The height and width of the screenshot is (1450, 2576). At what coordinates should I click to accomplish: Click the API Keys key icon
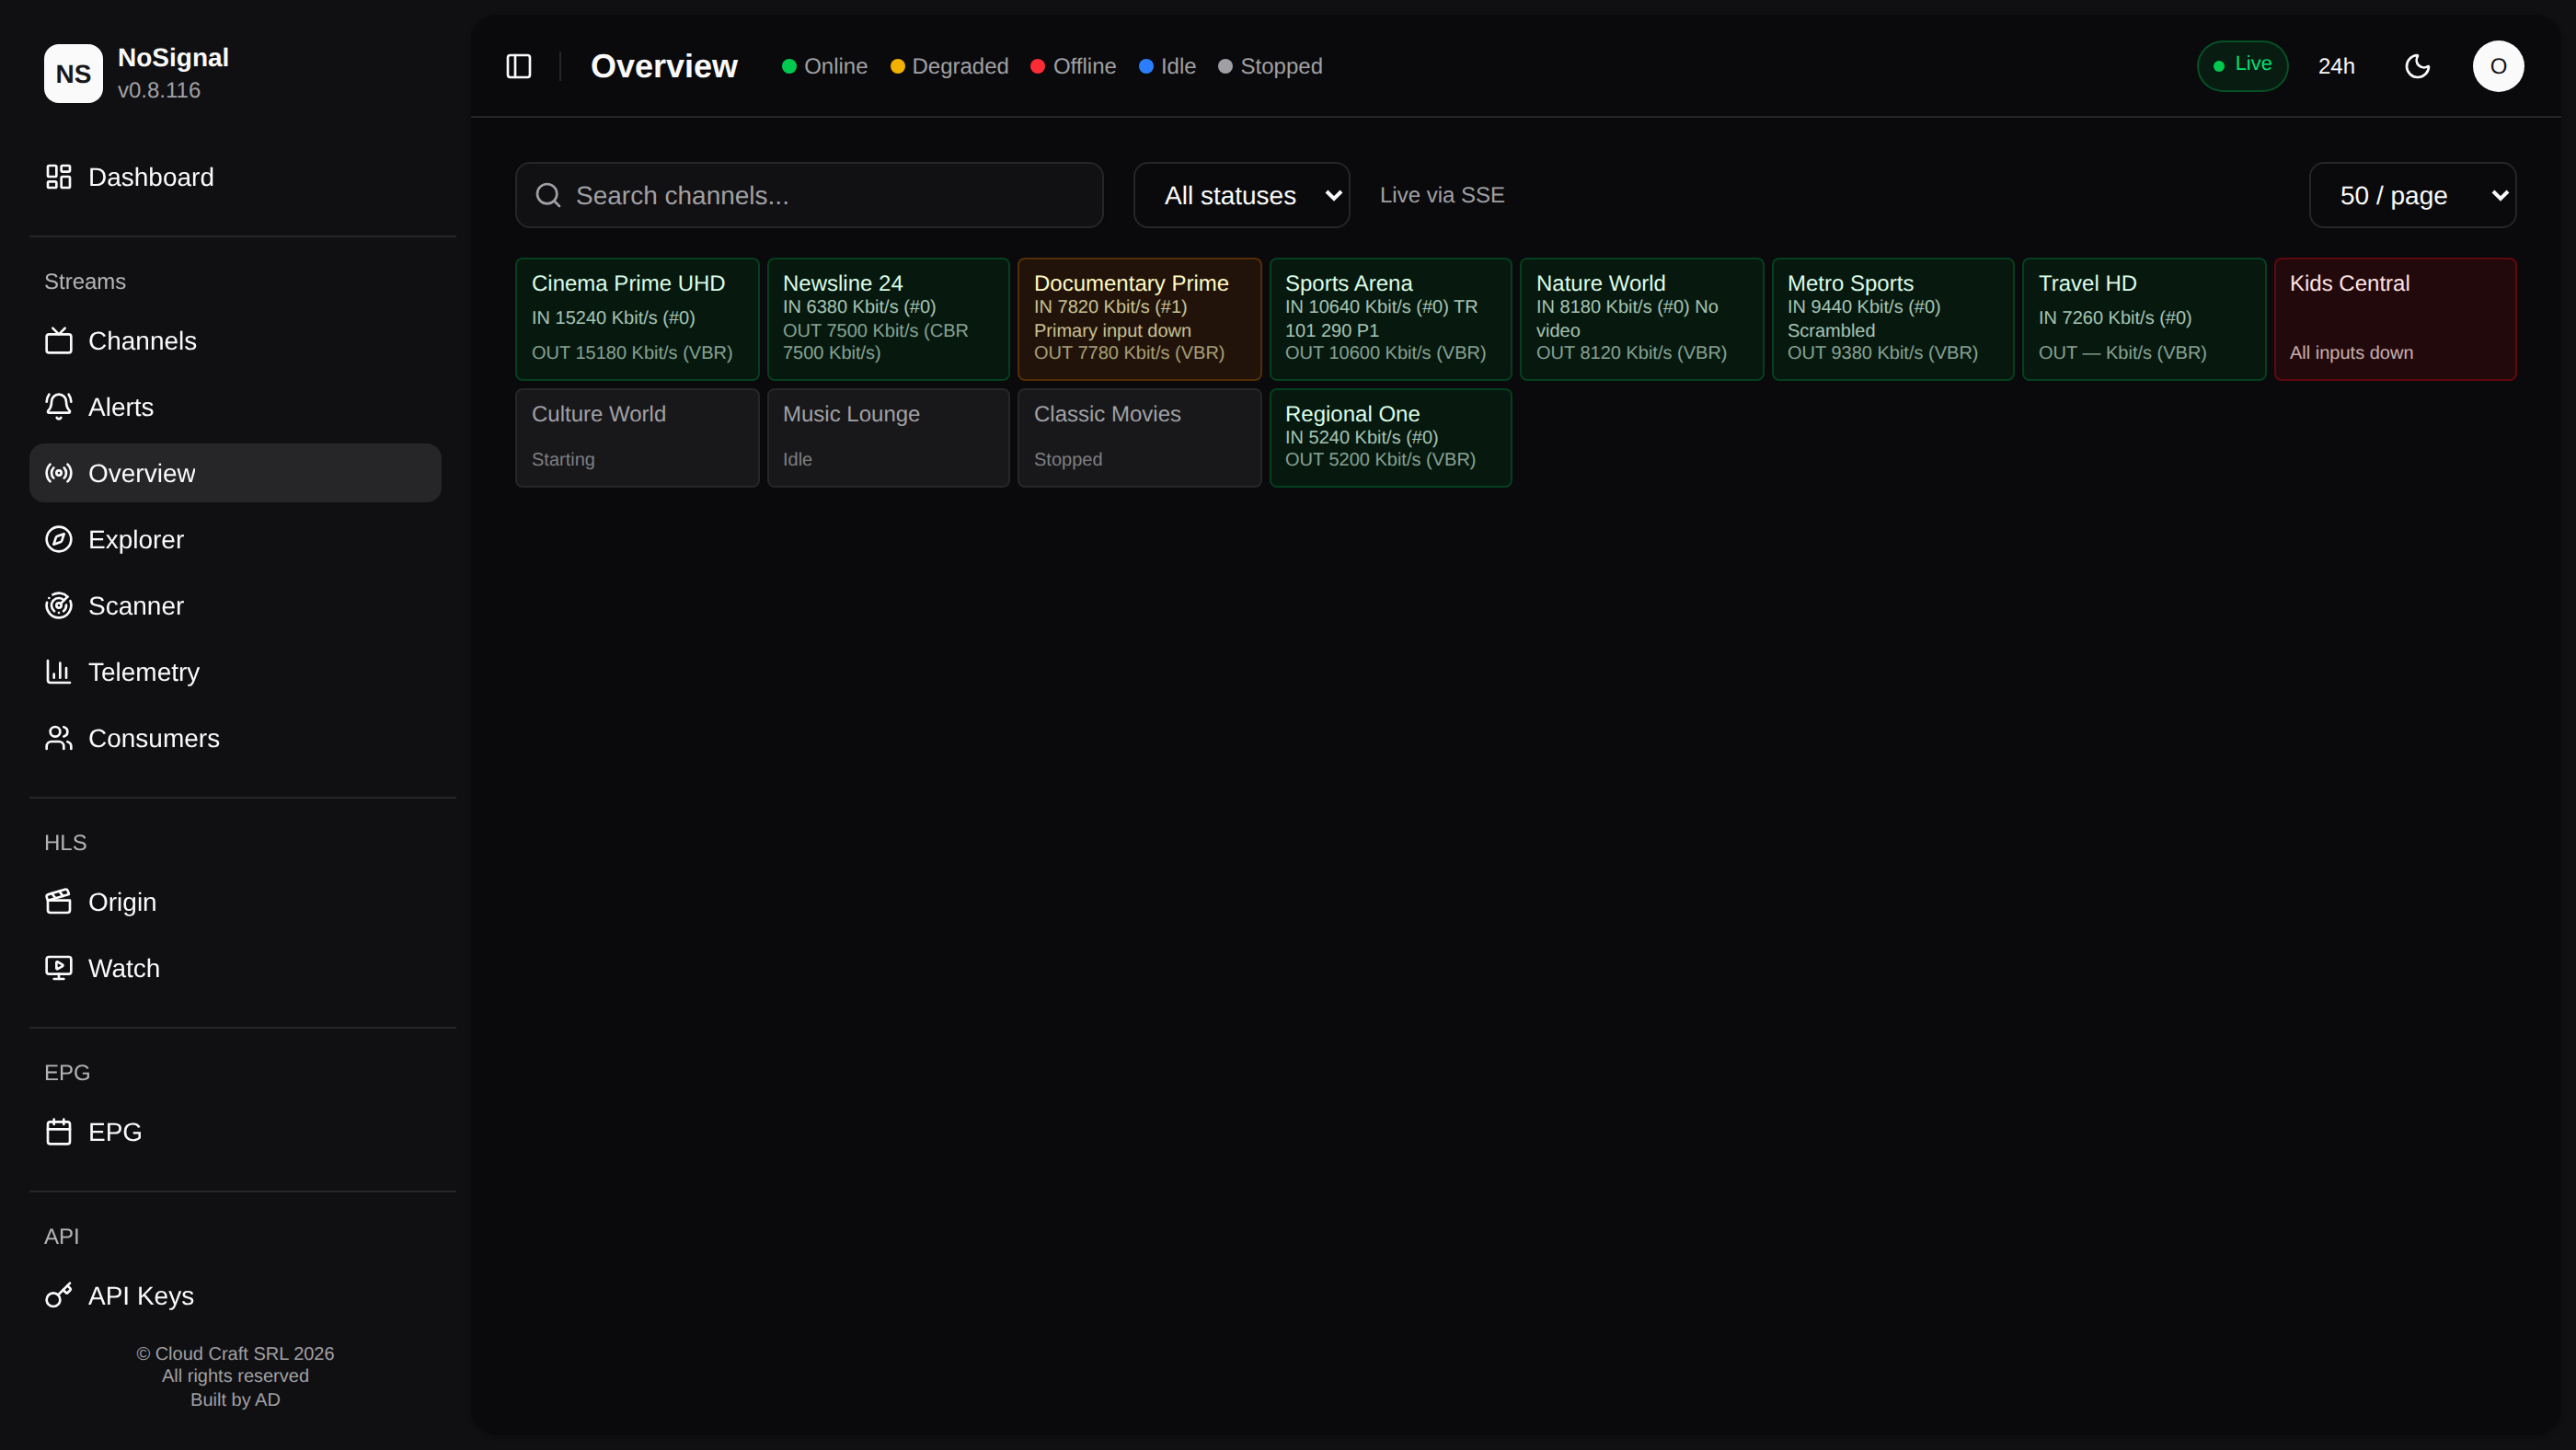tap(59, 1296)
